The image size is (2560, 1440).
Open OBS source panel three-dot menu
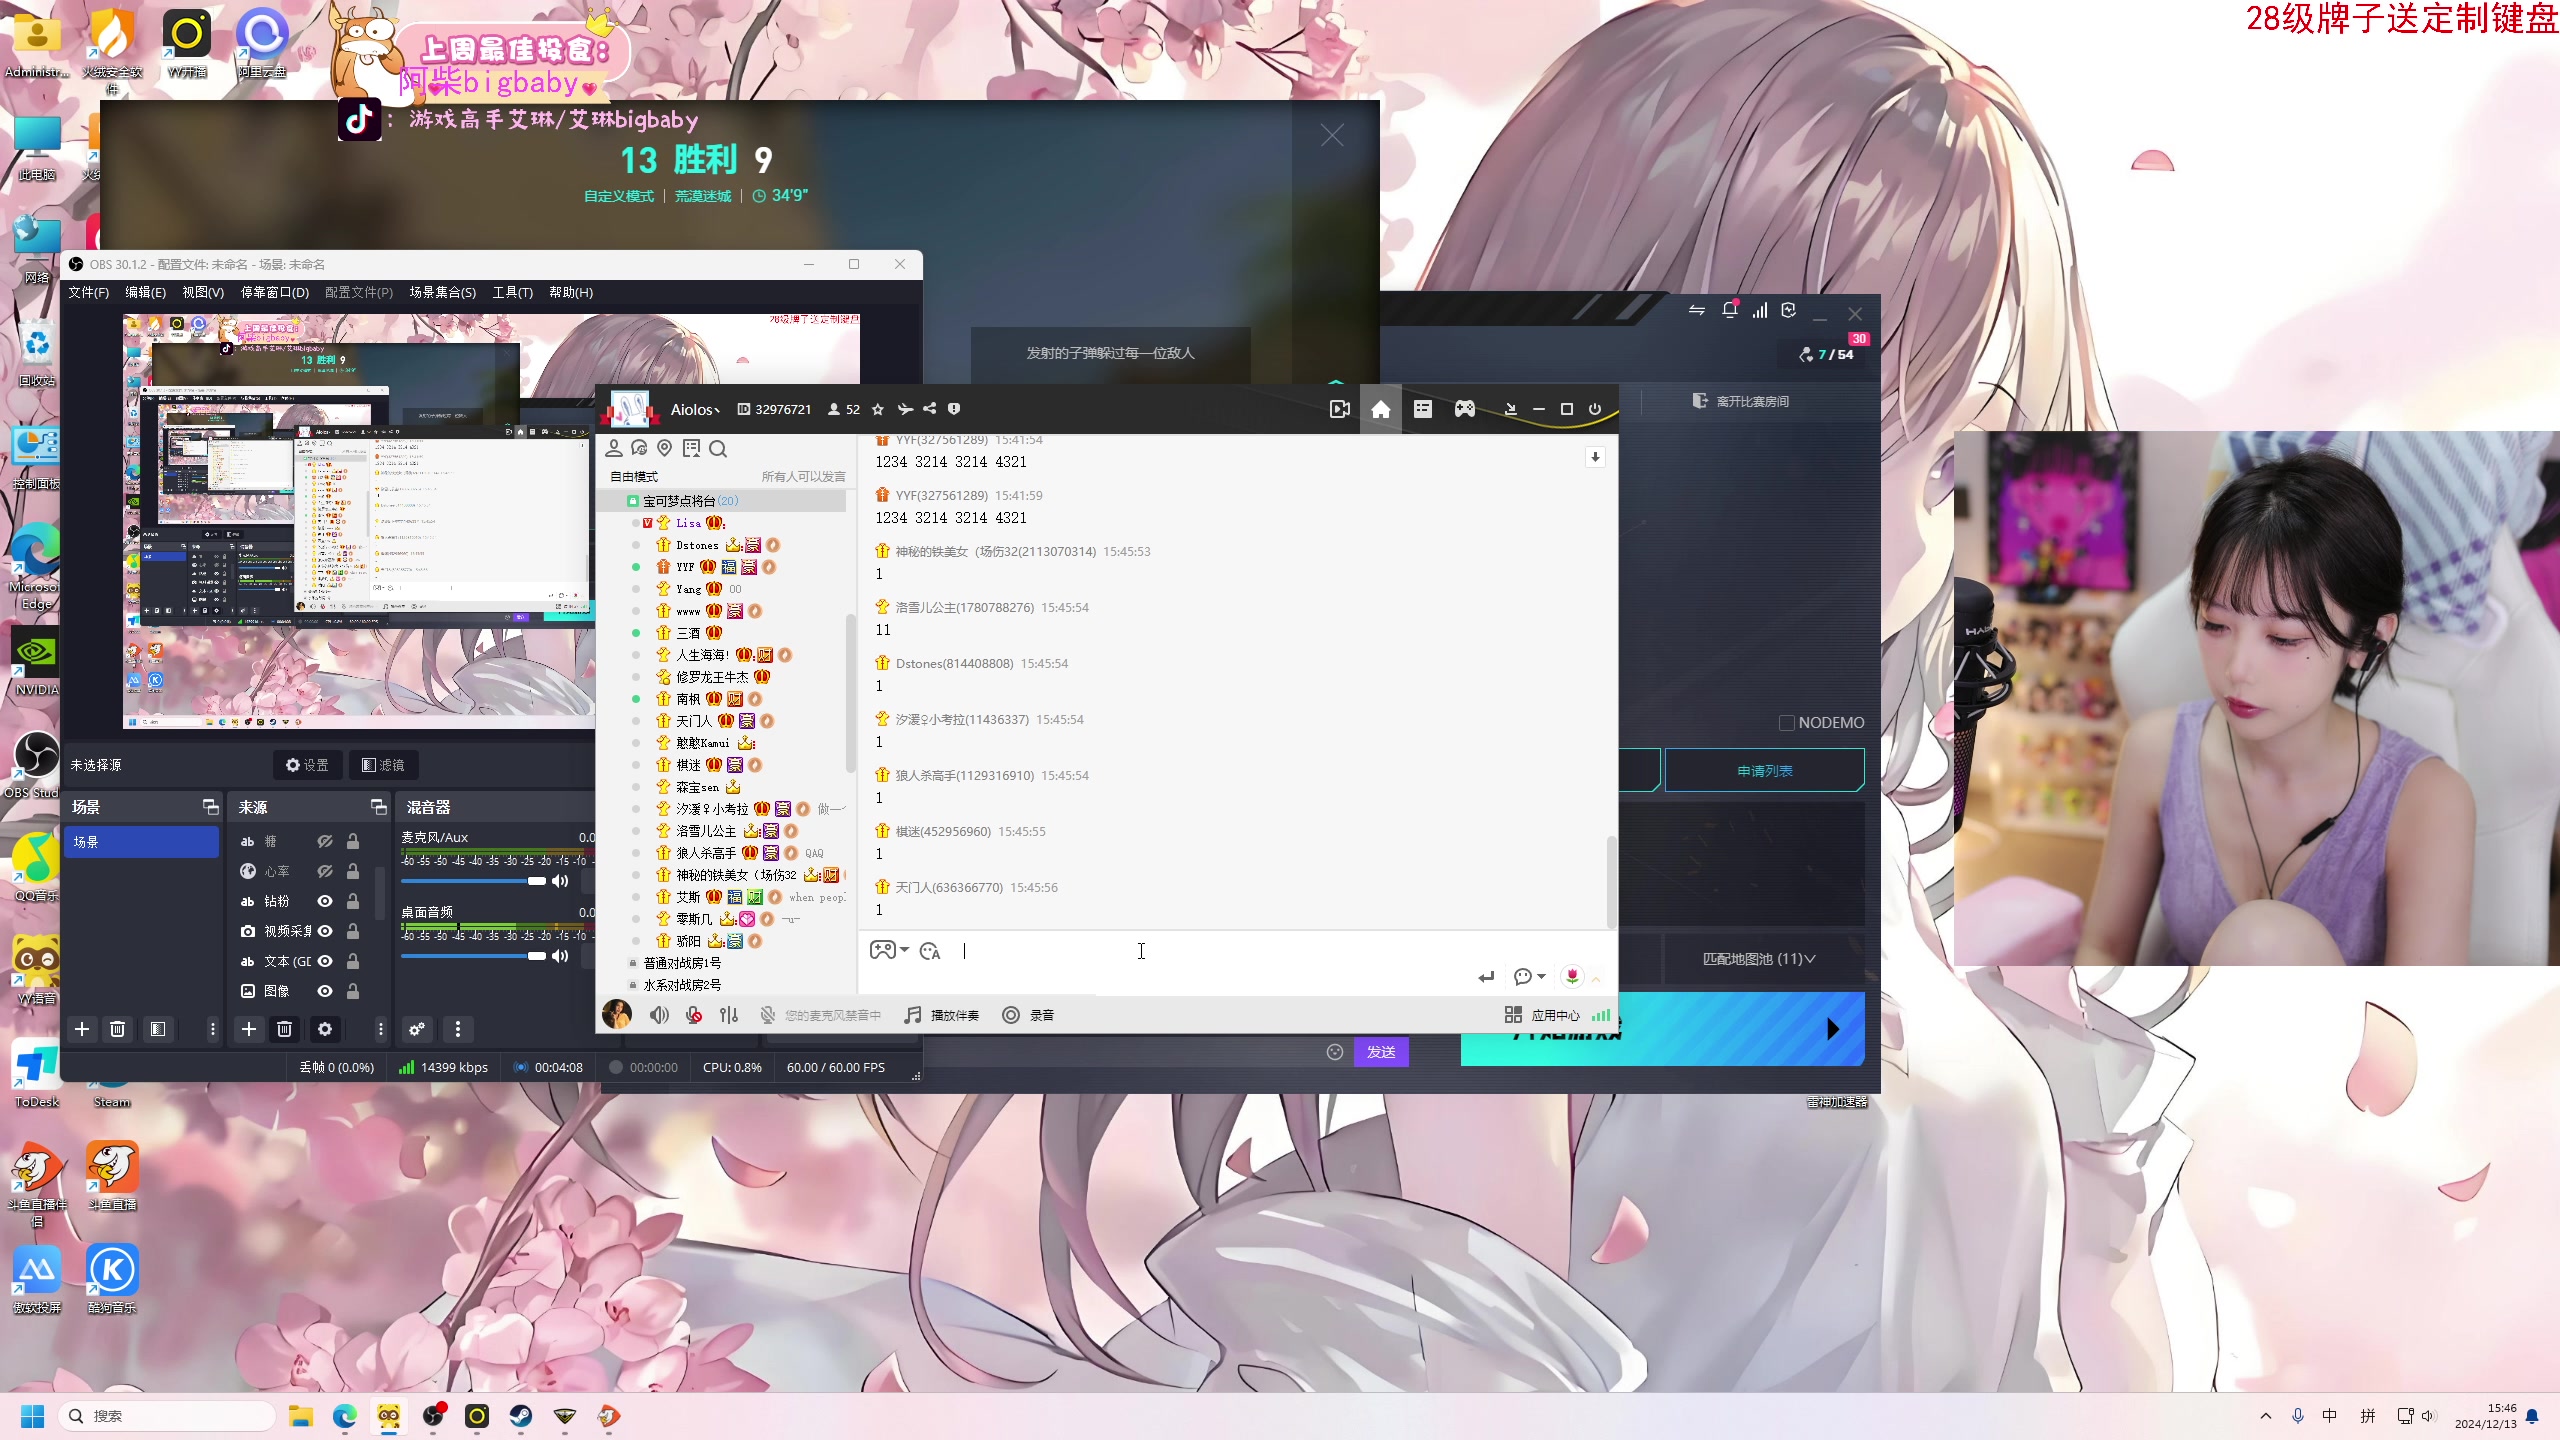coord(380,1029)
